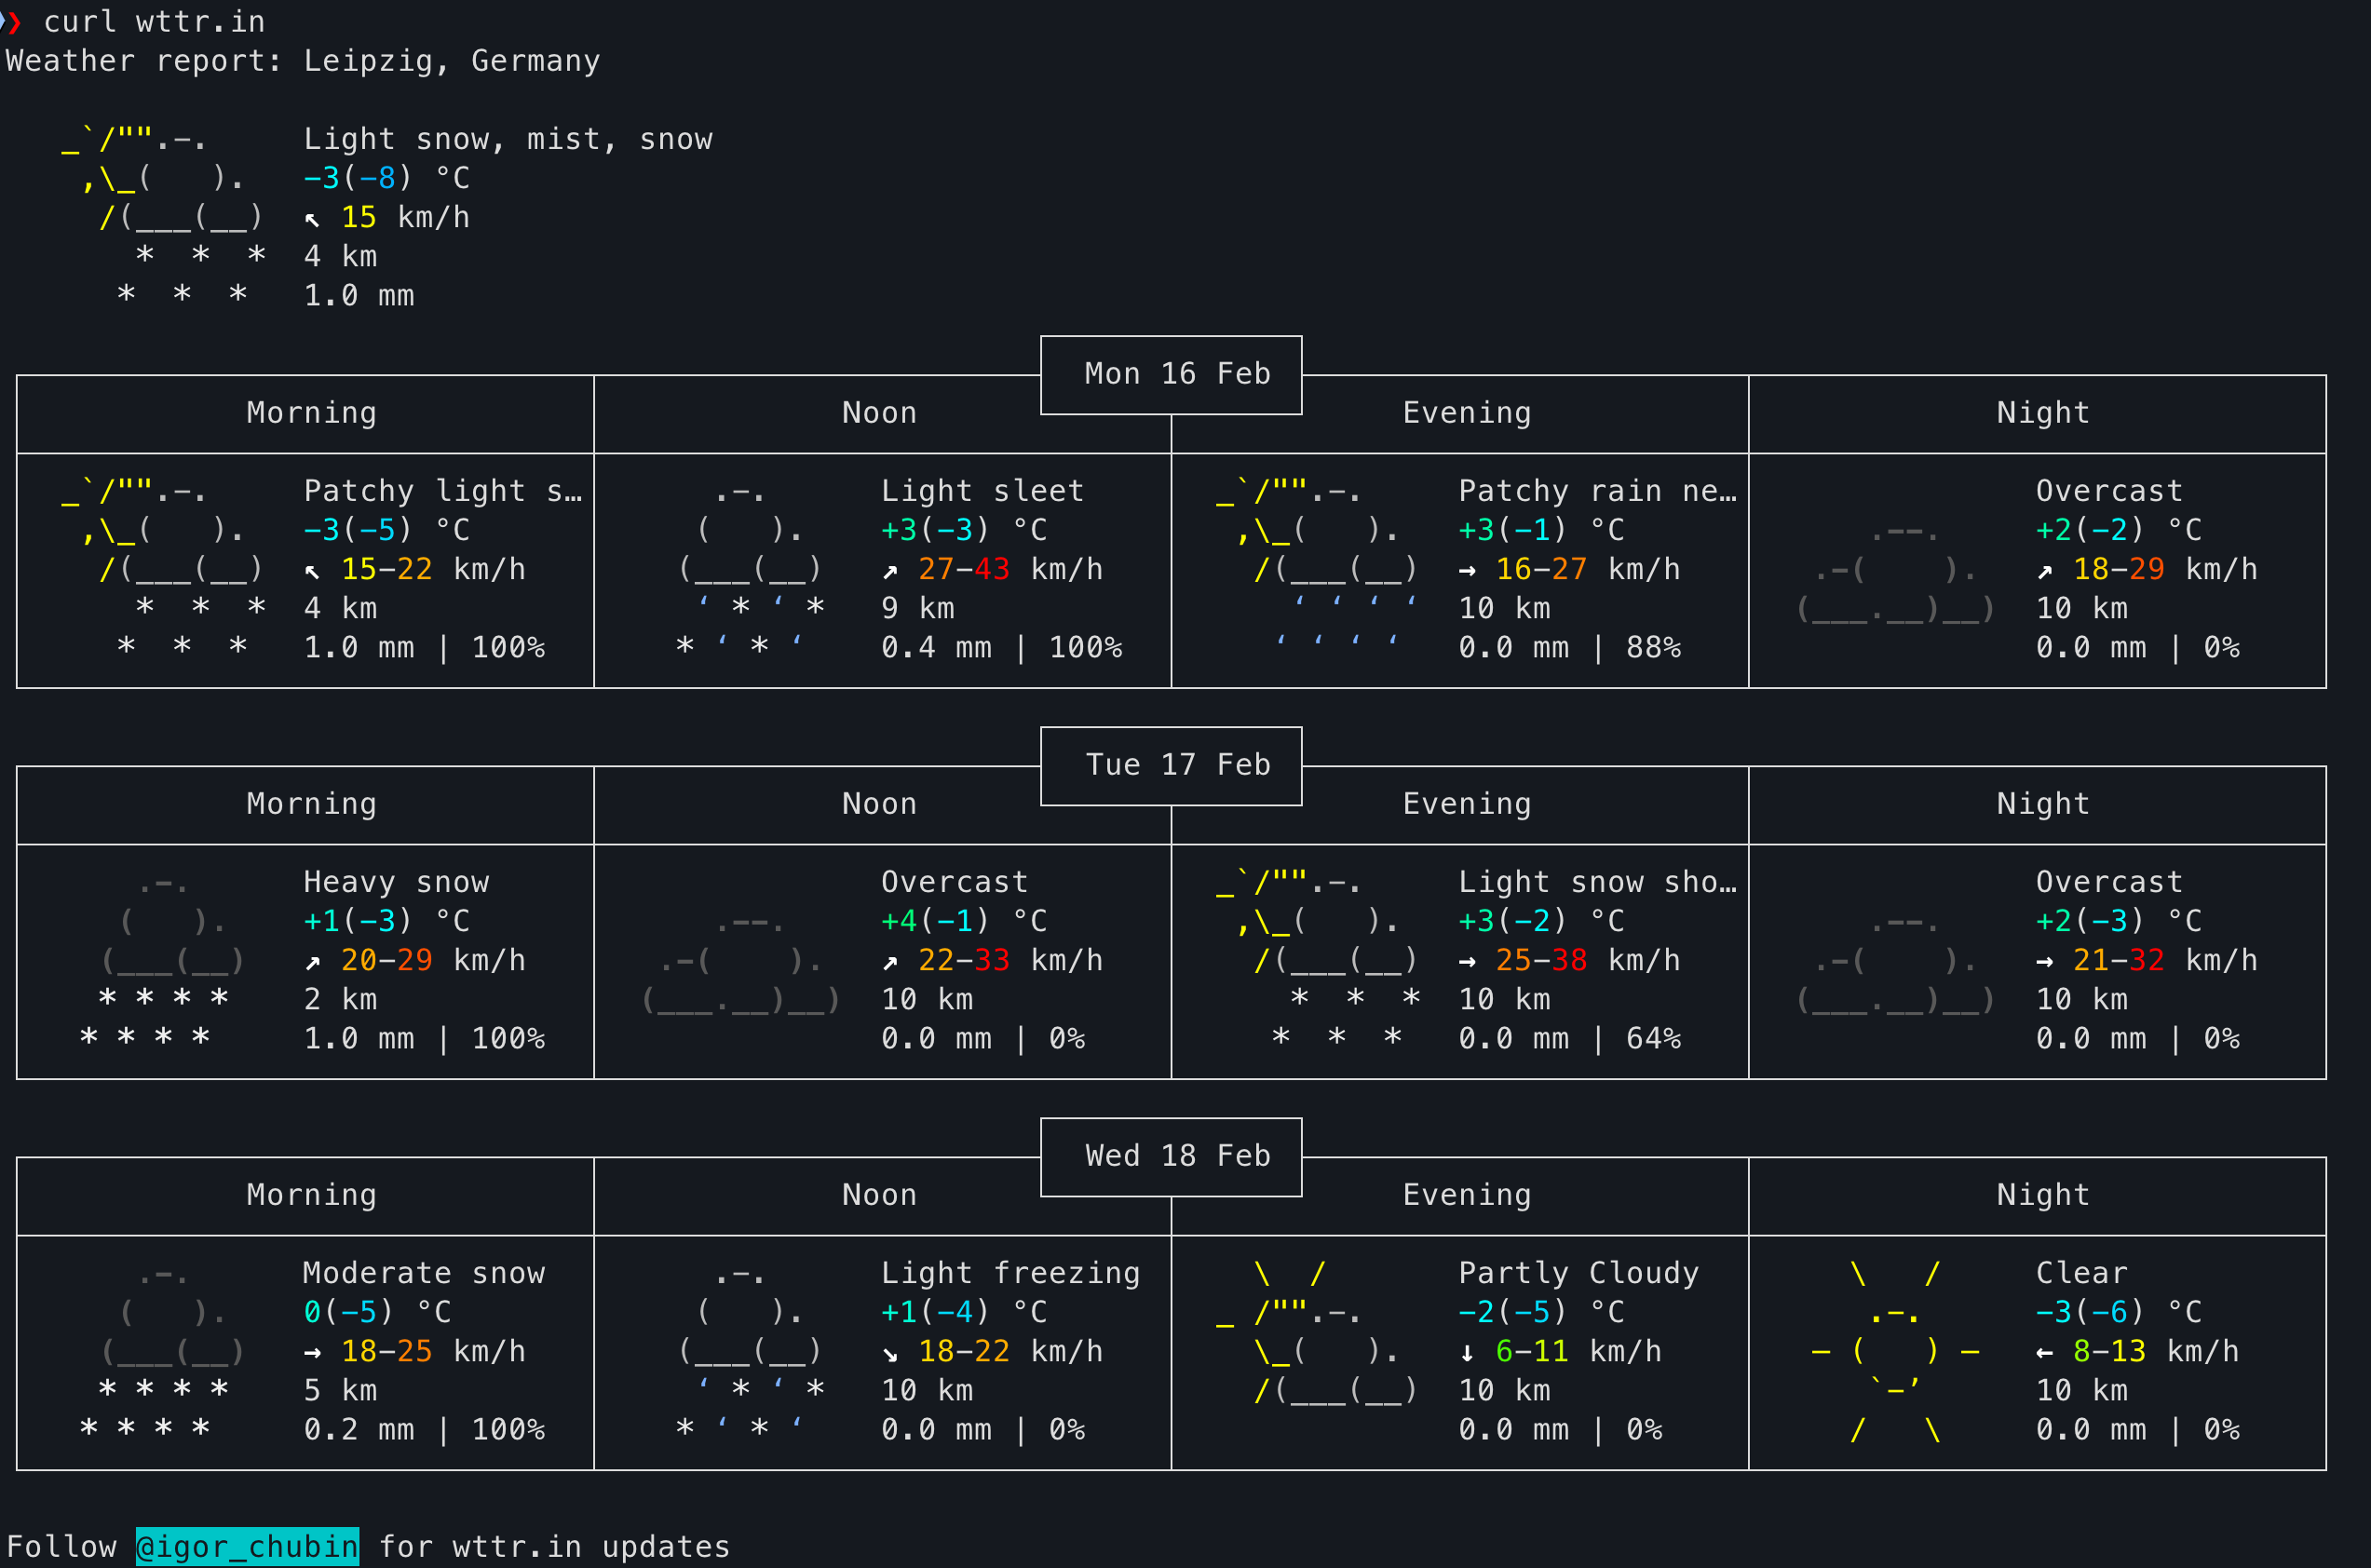Click the Wednesday night clear sun icon

1895,1350
